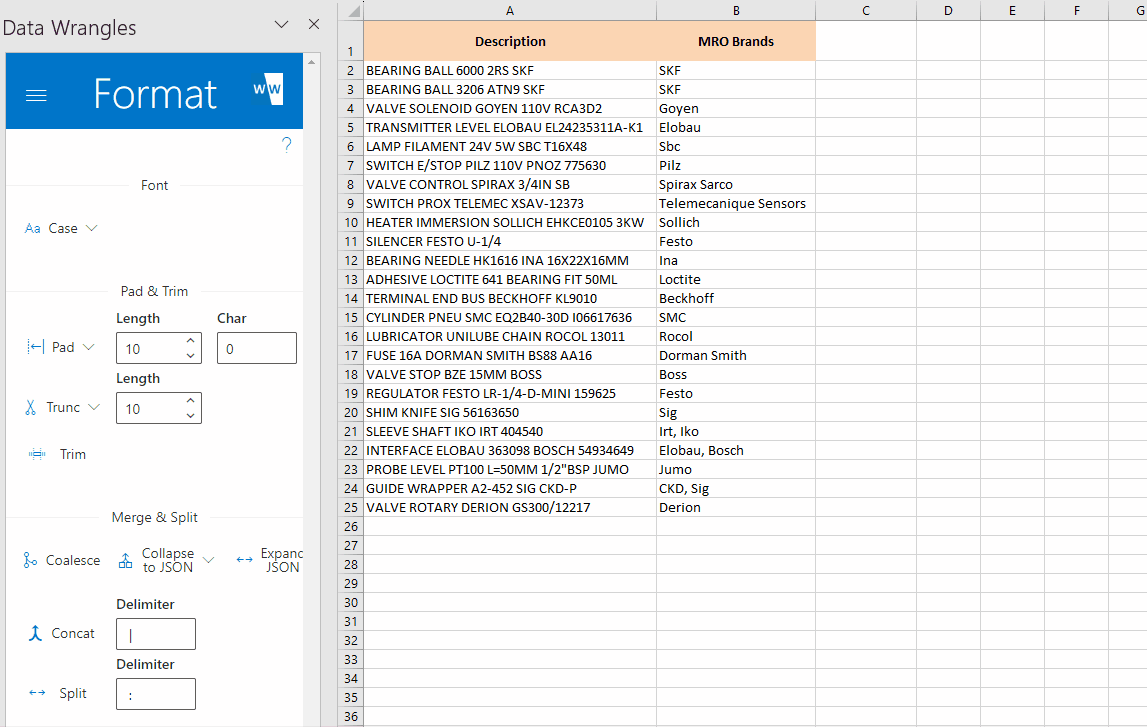Increase the Pad length stepper value

[191, 341]
